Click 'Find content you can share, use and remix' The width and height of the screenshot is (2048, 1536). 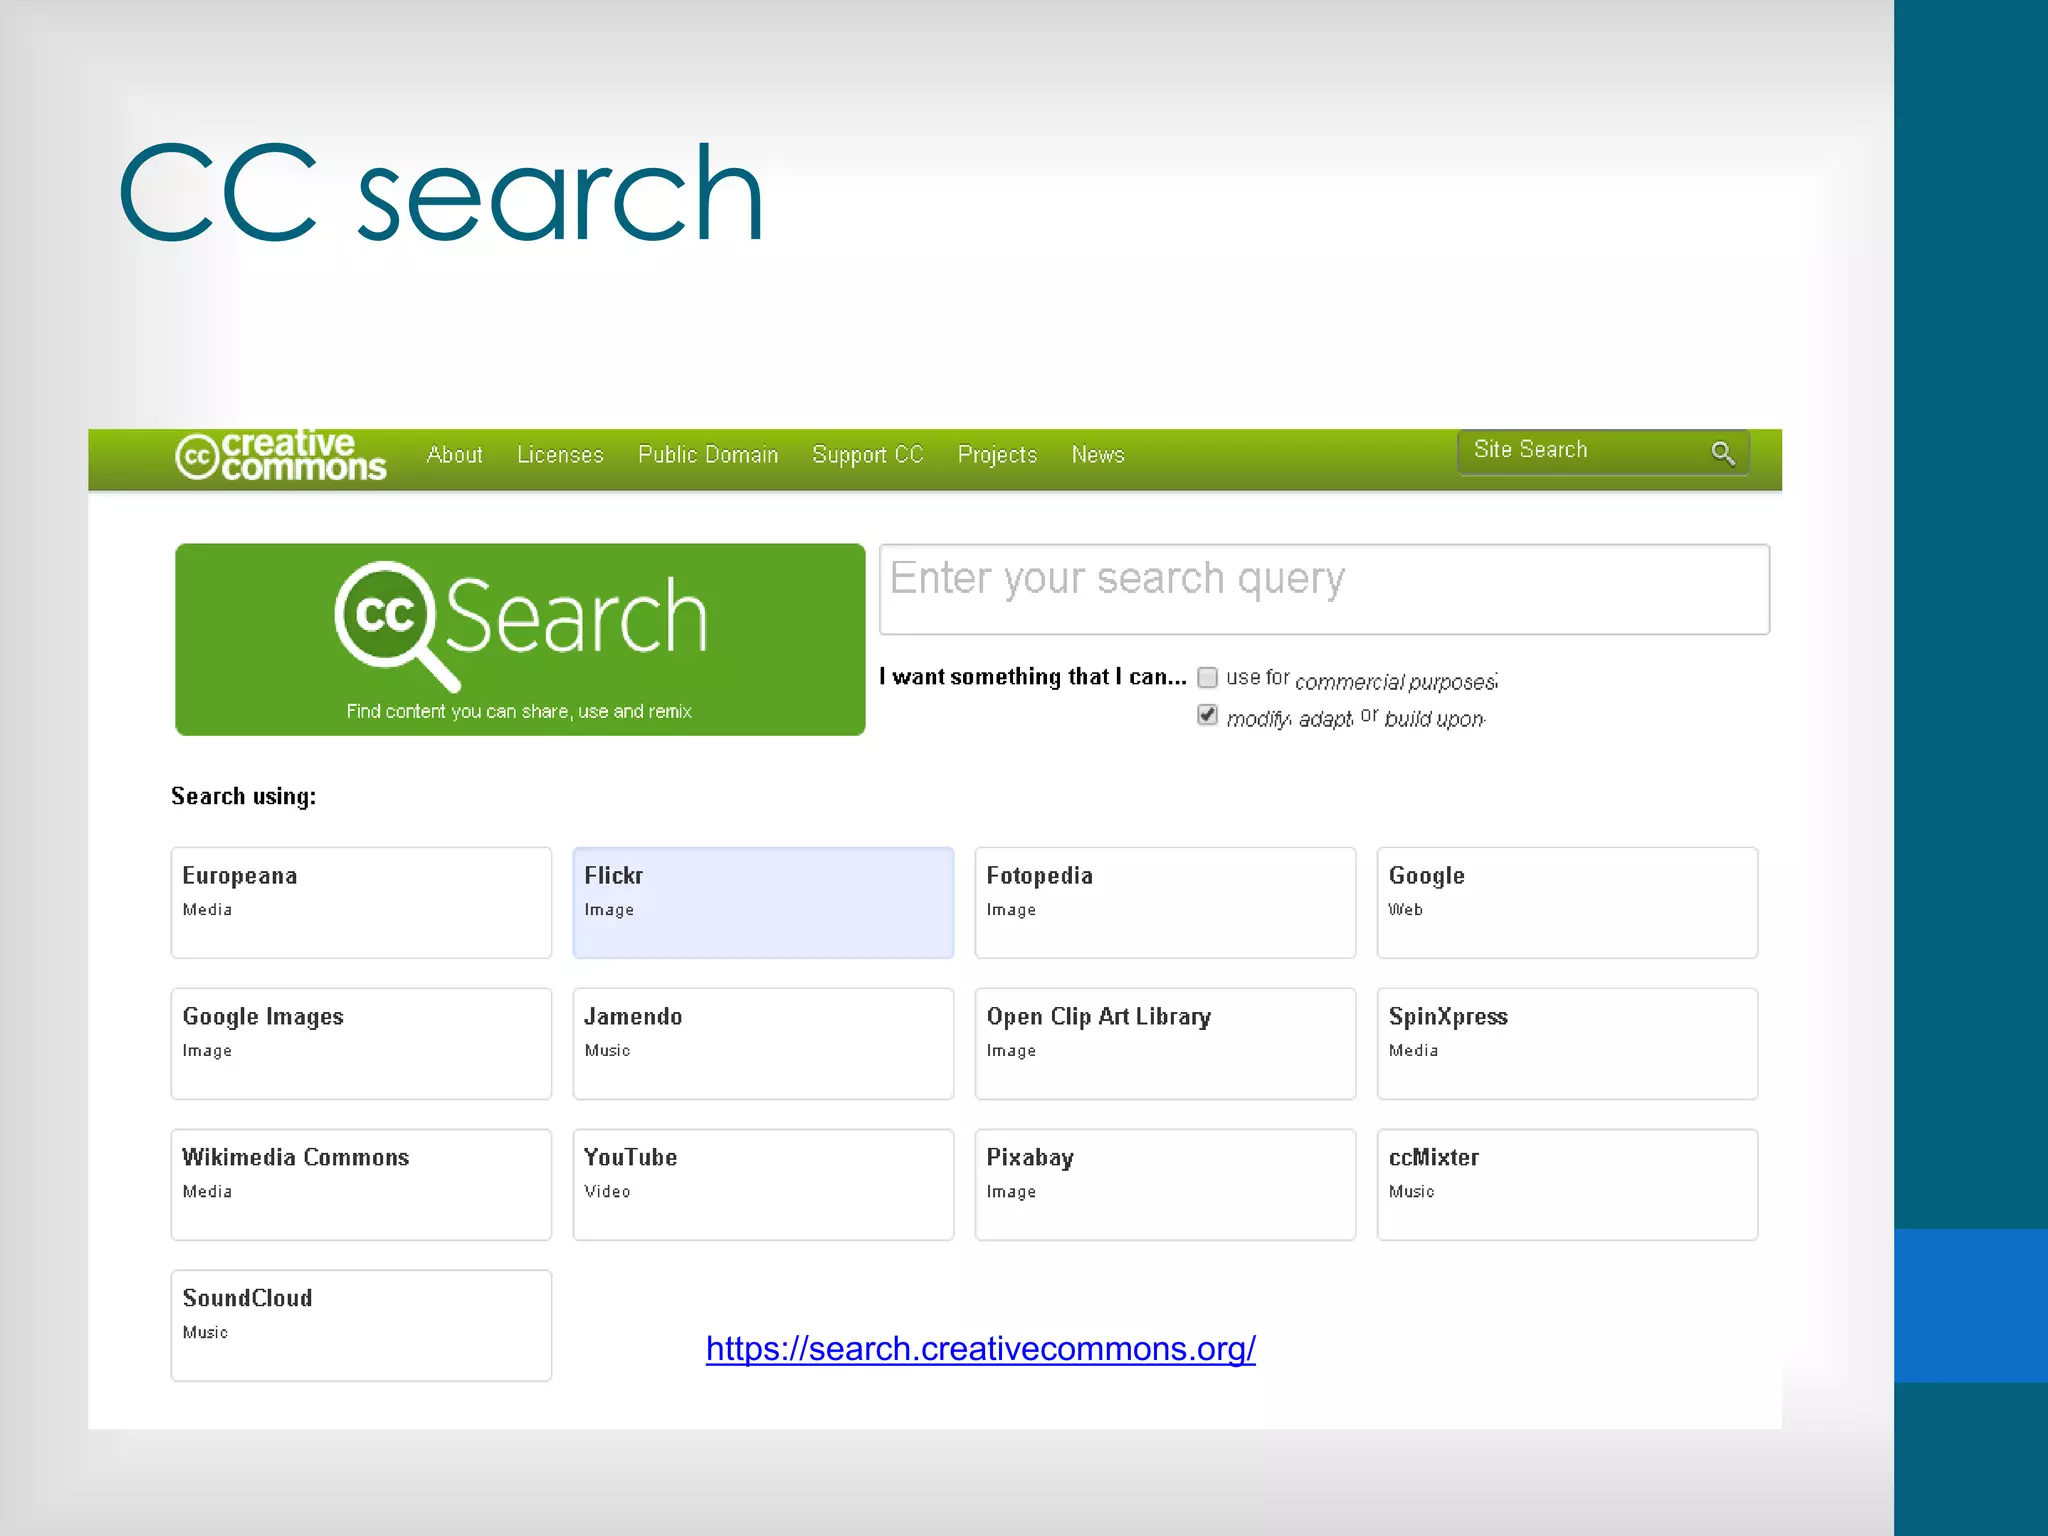click(519, 711)
